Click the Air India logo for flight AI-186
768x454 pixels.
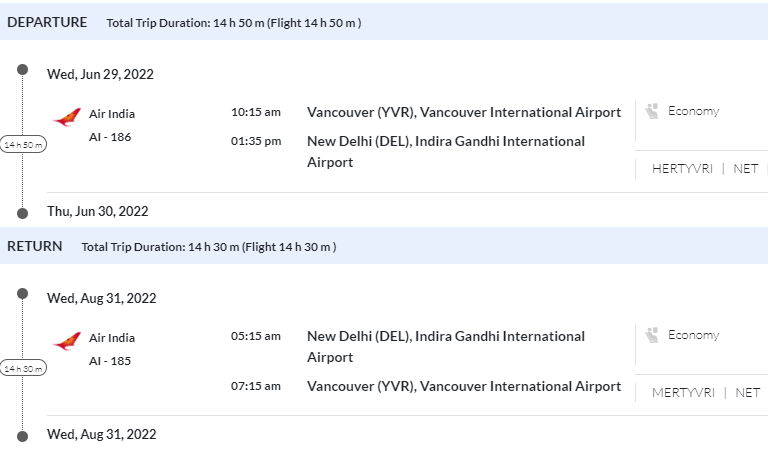pyautogui.click(x=67, y=118)
